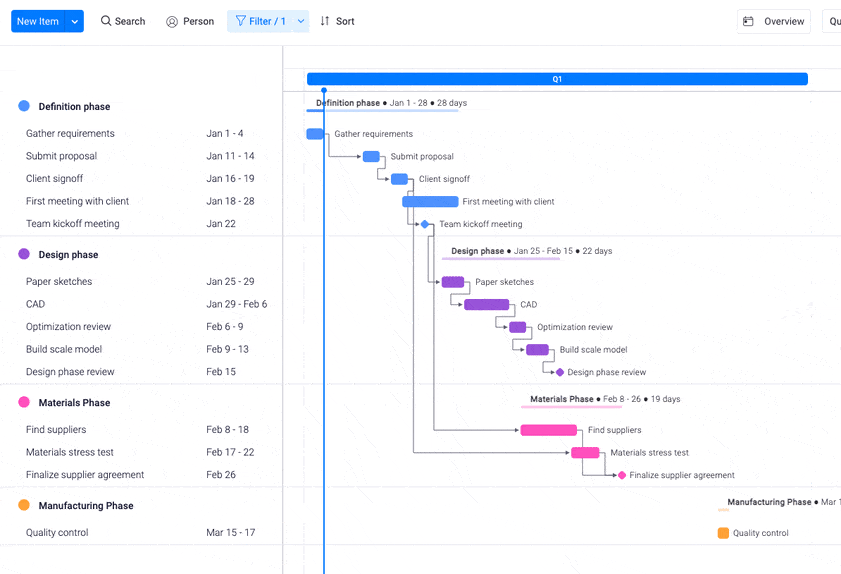Click the Search magnifier icon
This screenshot has height=574, width=841.
click(106, 21)
